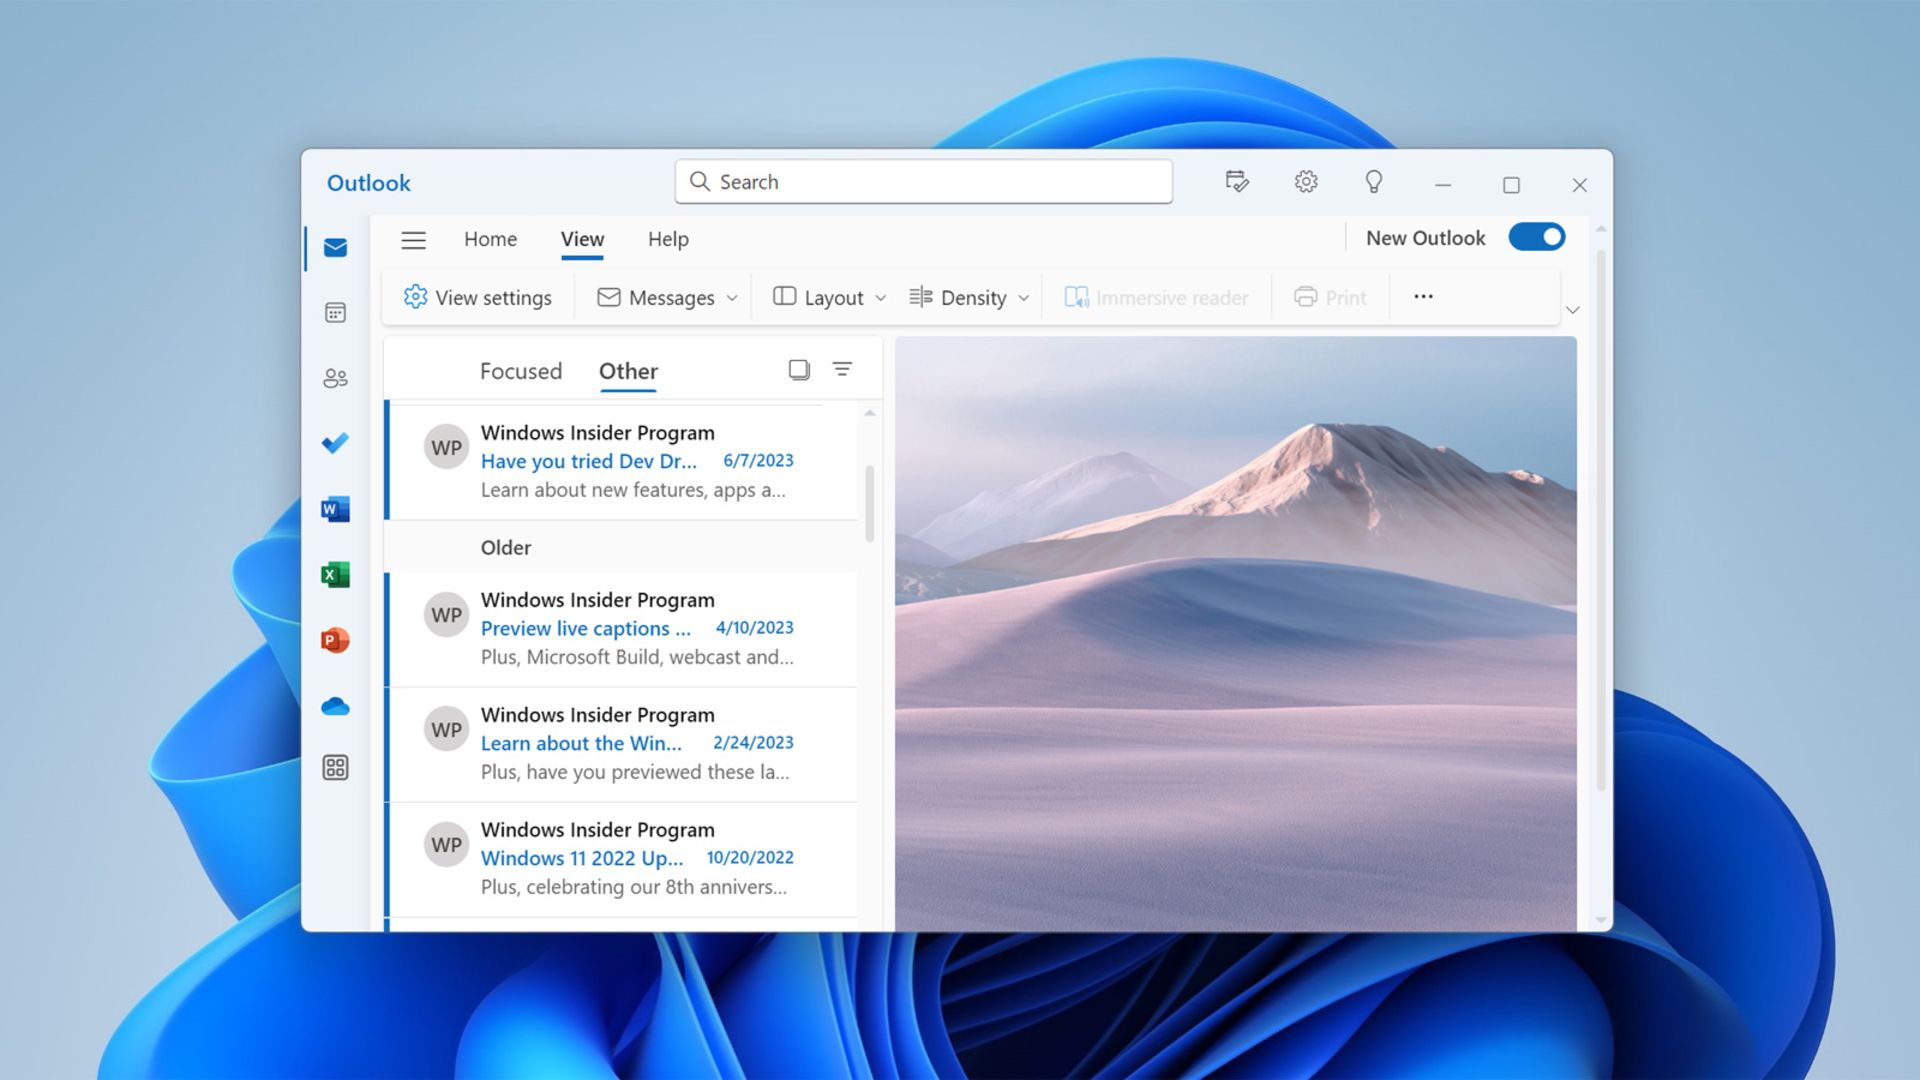The height and width of the screenshot is (1080, 1920).
Task: Click the My Day calendar-check icon
Action: point(1237,181)
